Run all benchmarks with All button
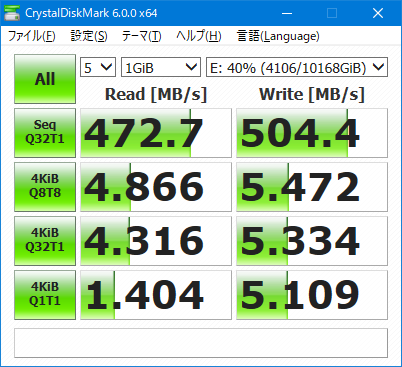402x367 pixels. tap(45, 79)
